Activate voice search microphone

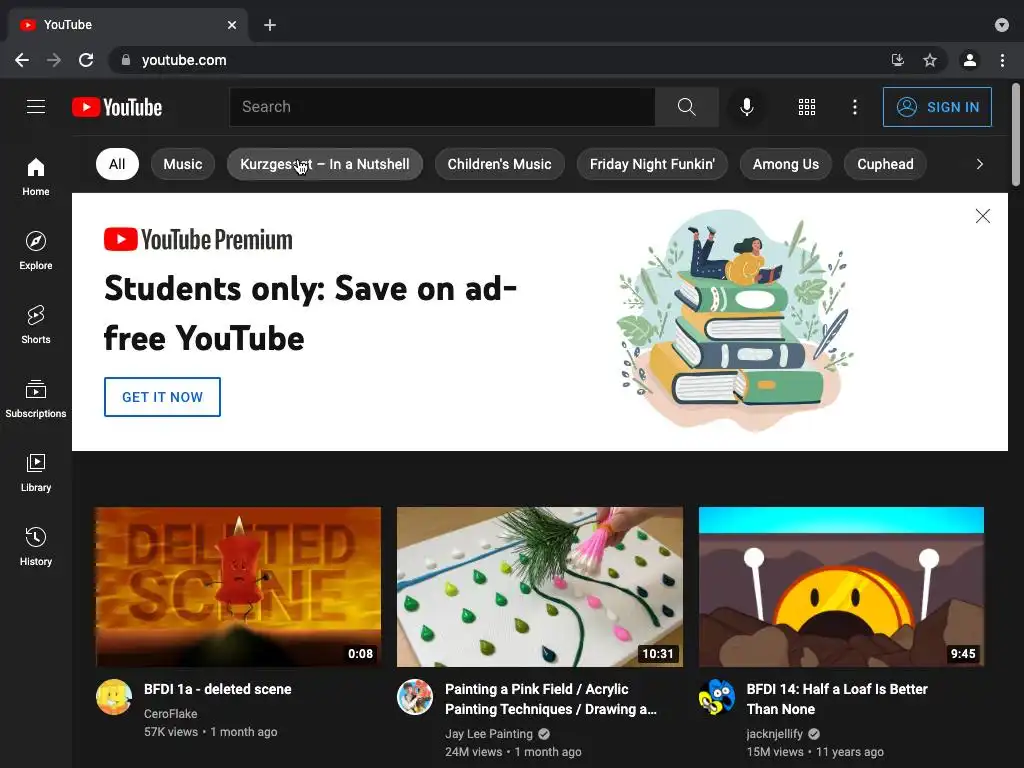pos(746,106)
